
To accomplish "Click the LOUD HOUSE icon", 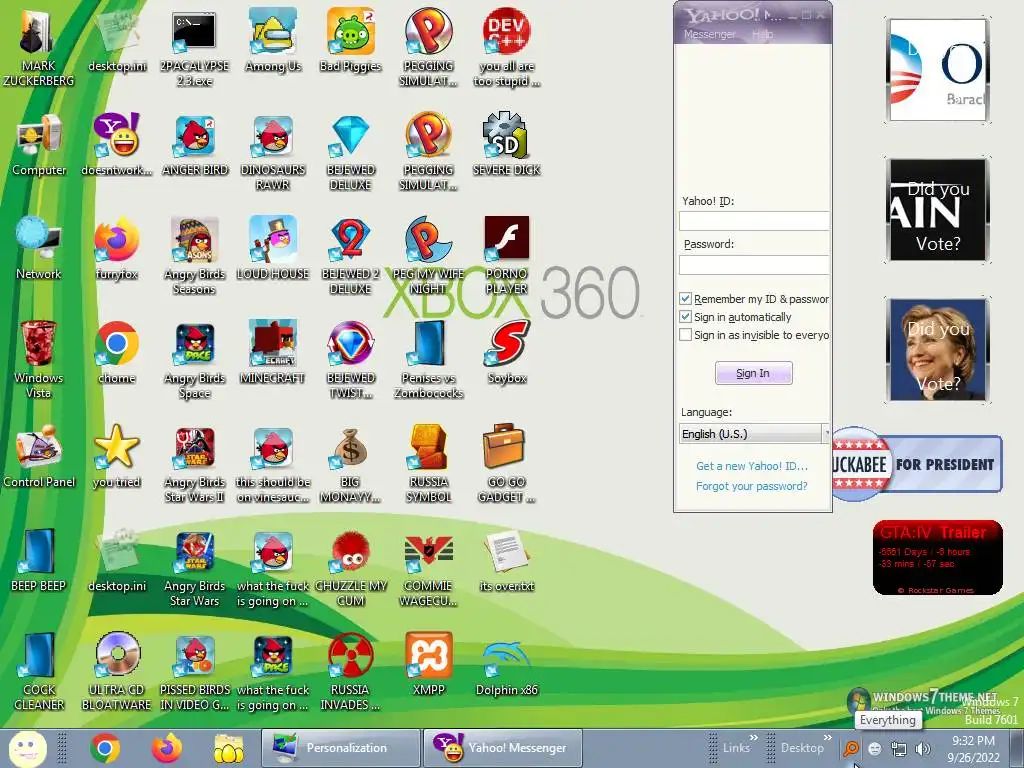I will 273,249.
